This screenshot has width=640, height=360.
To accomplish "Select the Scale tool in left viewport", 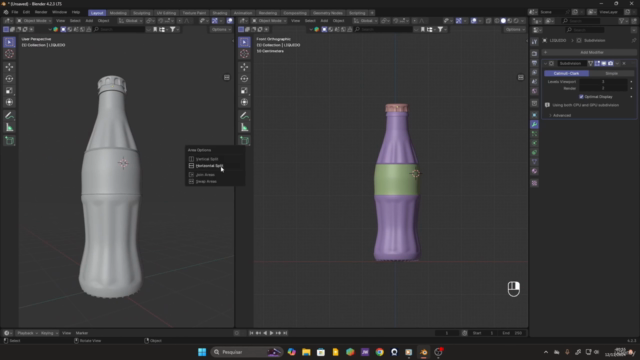I will (9, 91).
